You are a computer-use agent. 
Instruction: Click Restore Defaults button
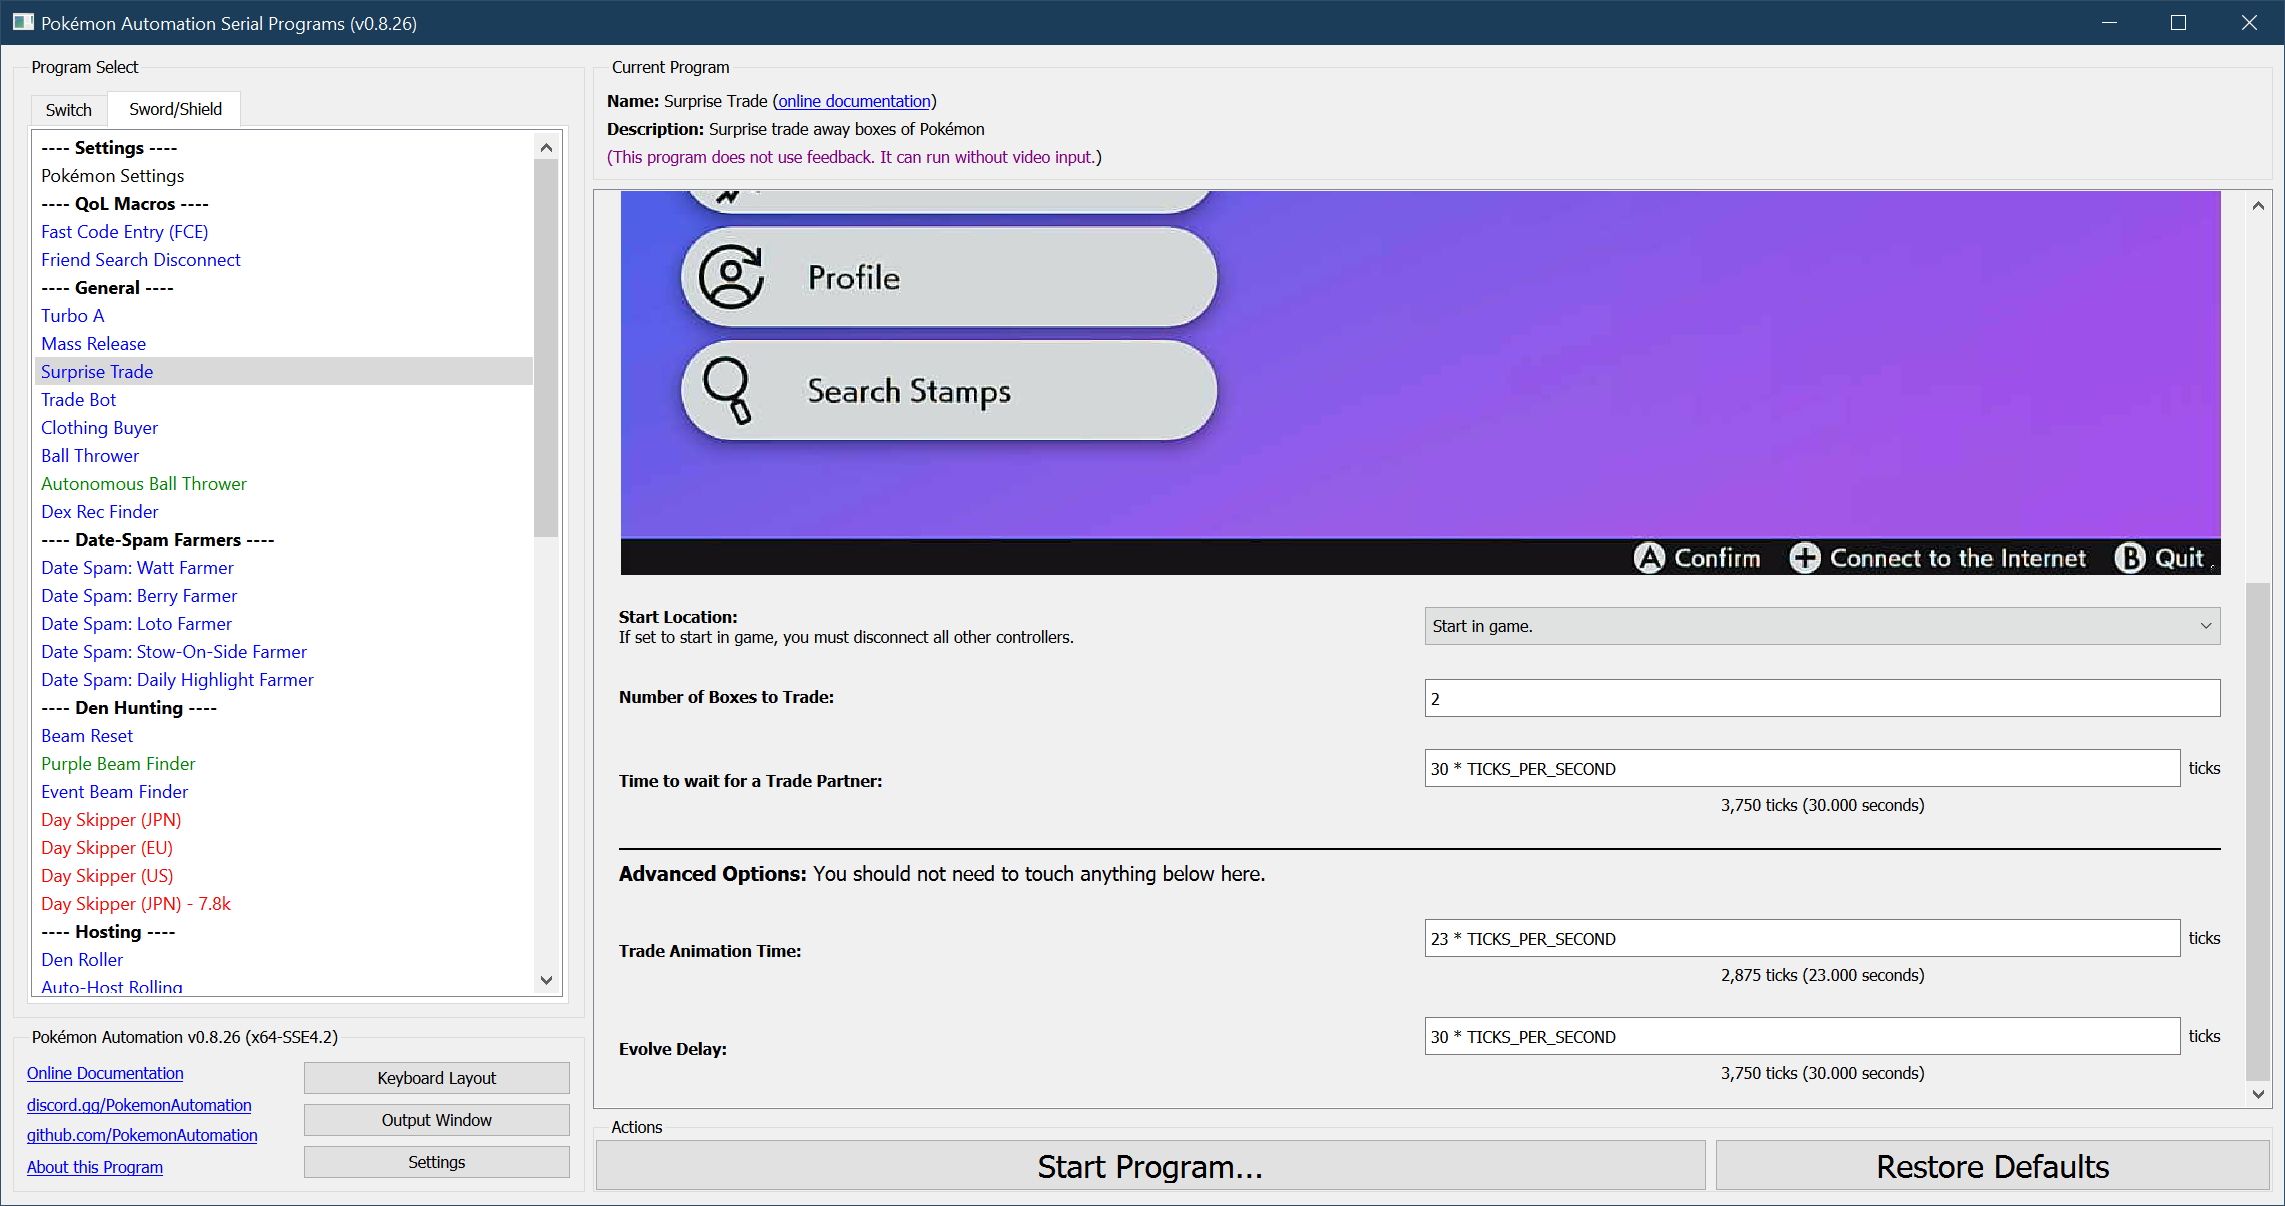(x=1992, y=1166)
